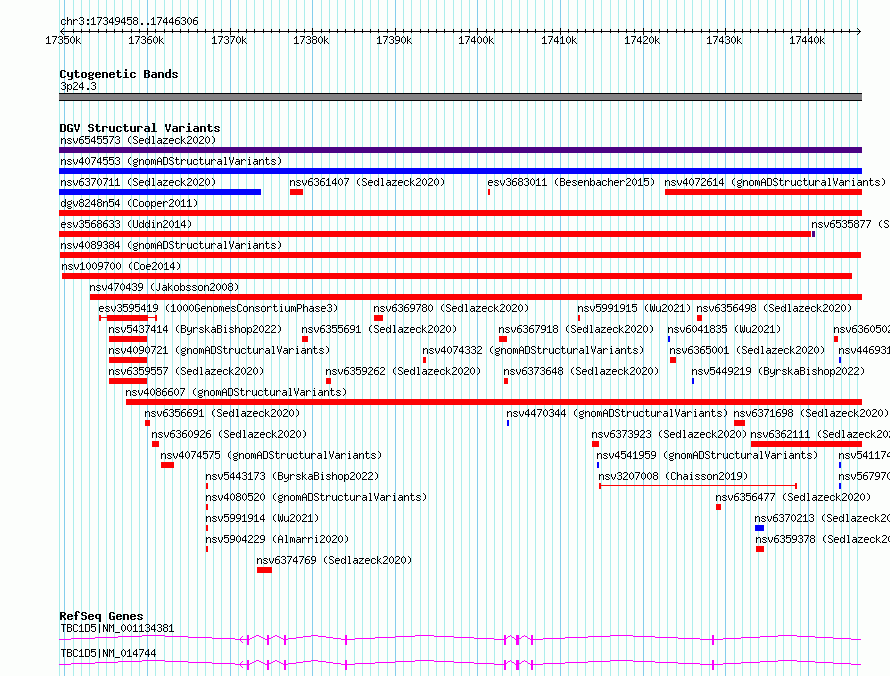Viewport: 890px width, 676px height.
Task: Click nsv4074575 (gnomADStructuralVariants) label
Action: [x=271, y=455]
